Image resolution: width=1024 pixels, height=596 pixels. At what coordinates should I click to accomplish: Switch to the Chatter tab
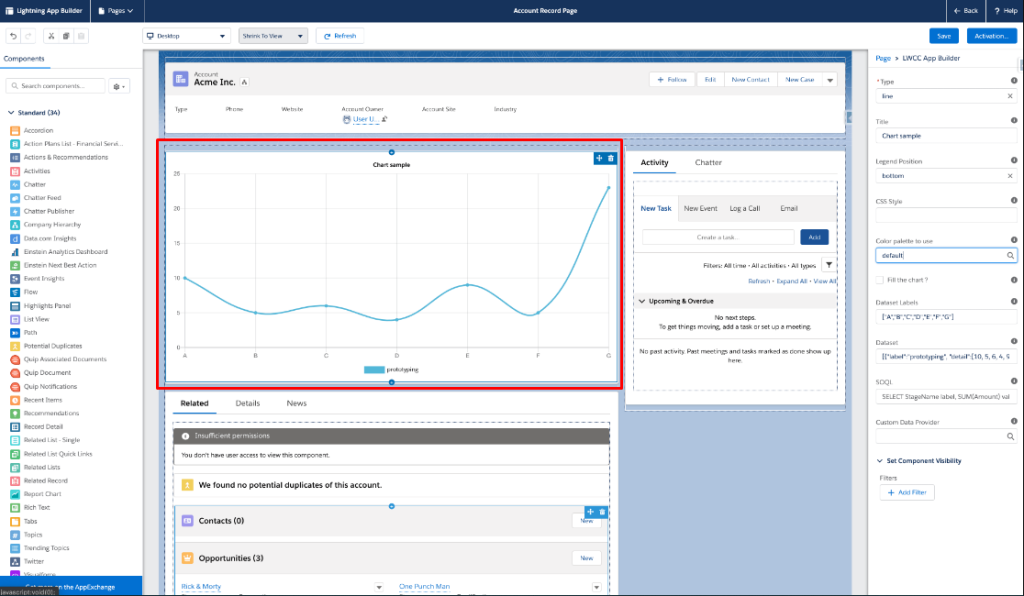(708, 162)
